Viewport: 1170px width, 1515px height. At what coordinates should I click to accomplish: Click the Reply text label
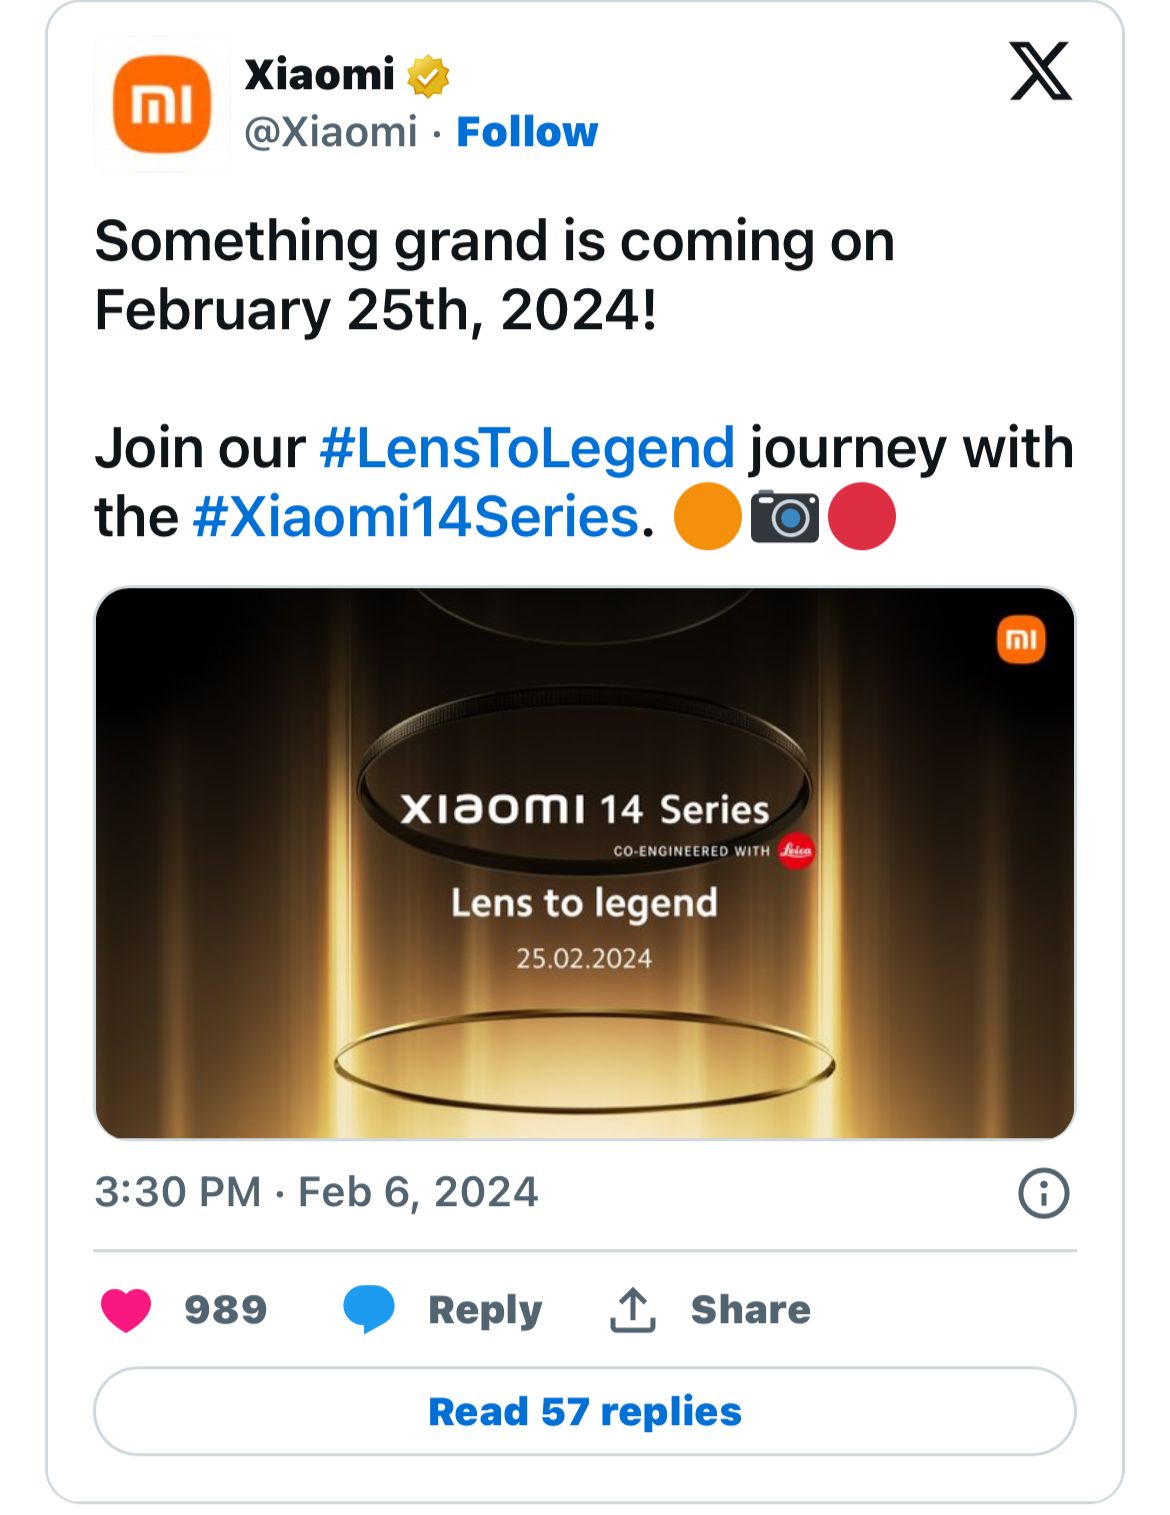(485, 1309)
